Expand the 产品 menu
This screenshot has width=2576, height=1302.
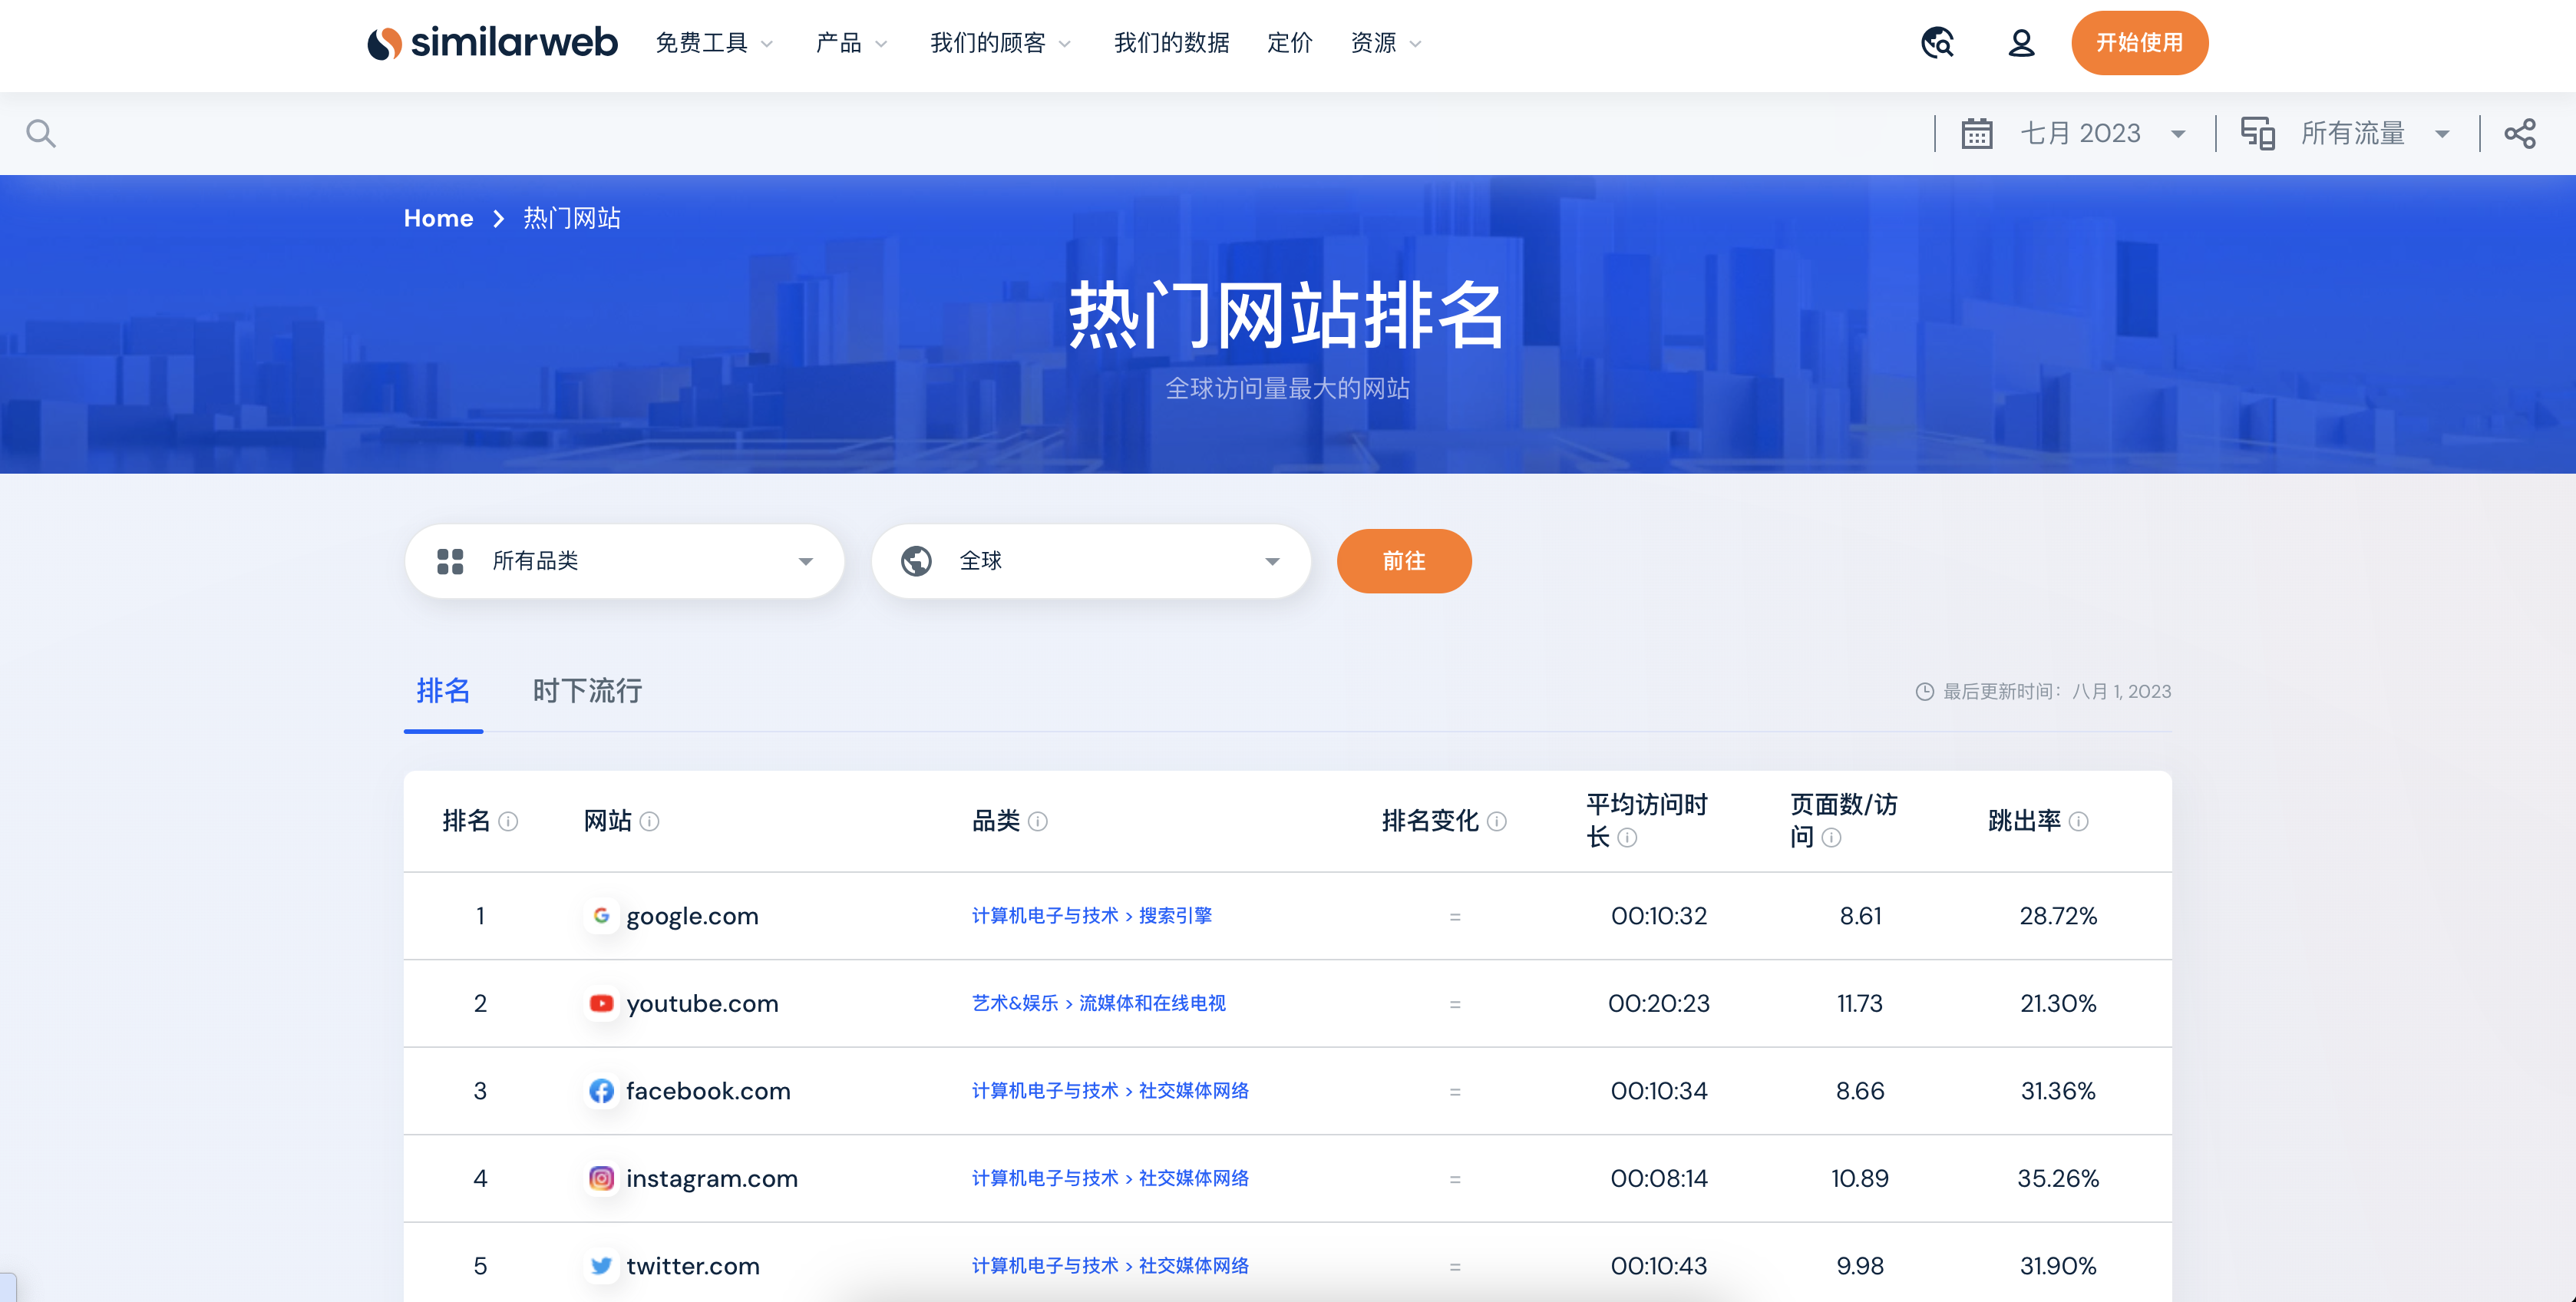(x=851, y=43)
